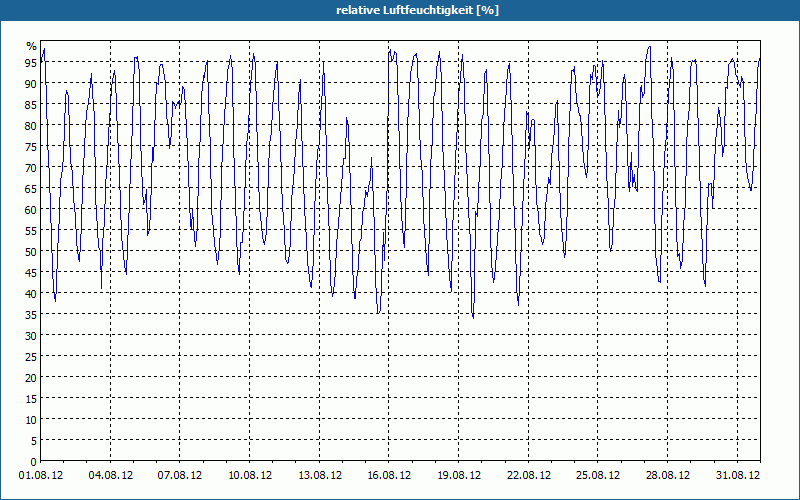This screenshot has height=500, width=800.
Task: Click the 30 y-axis label
Action: click(31, 336)
